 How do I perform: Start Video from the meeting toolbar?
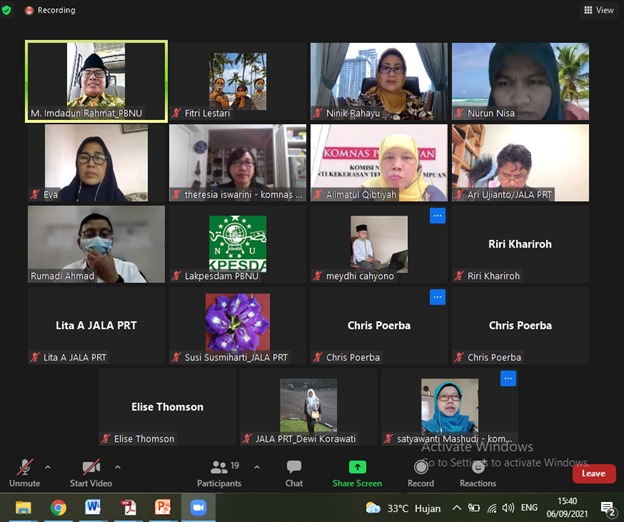pyautogui.click(x=91, y=470)
